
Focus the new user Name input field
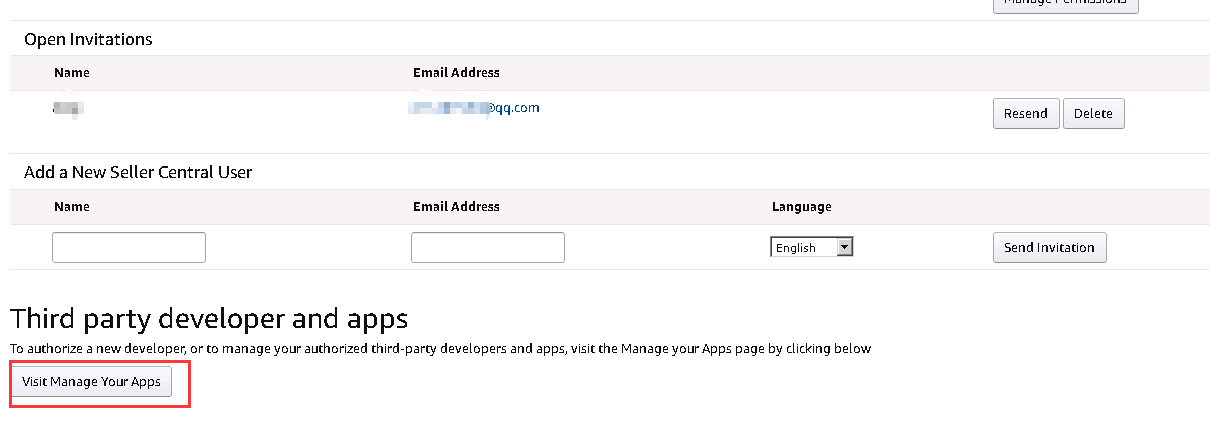[129, 247]
